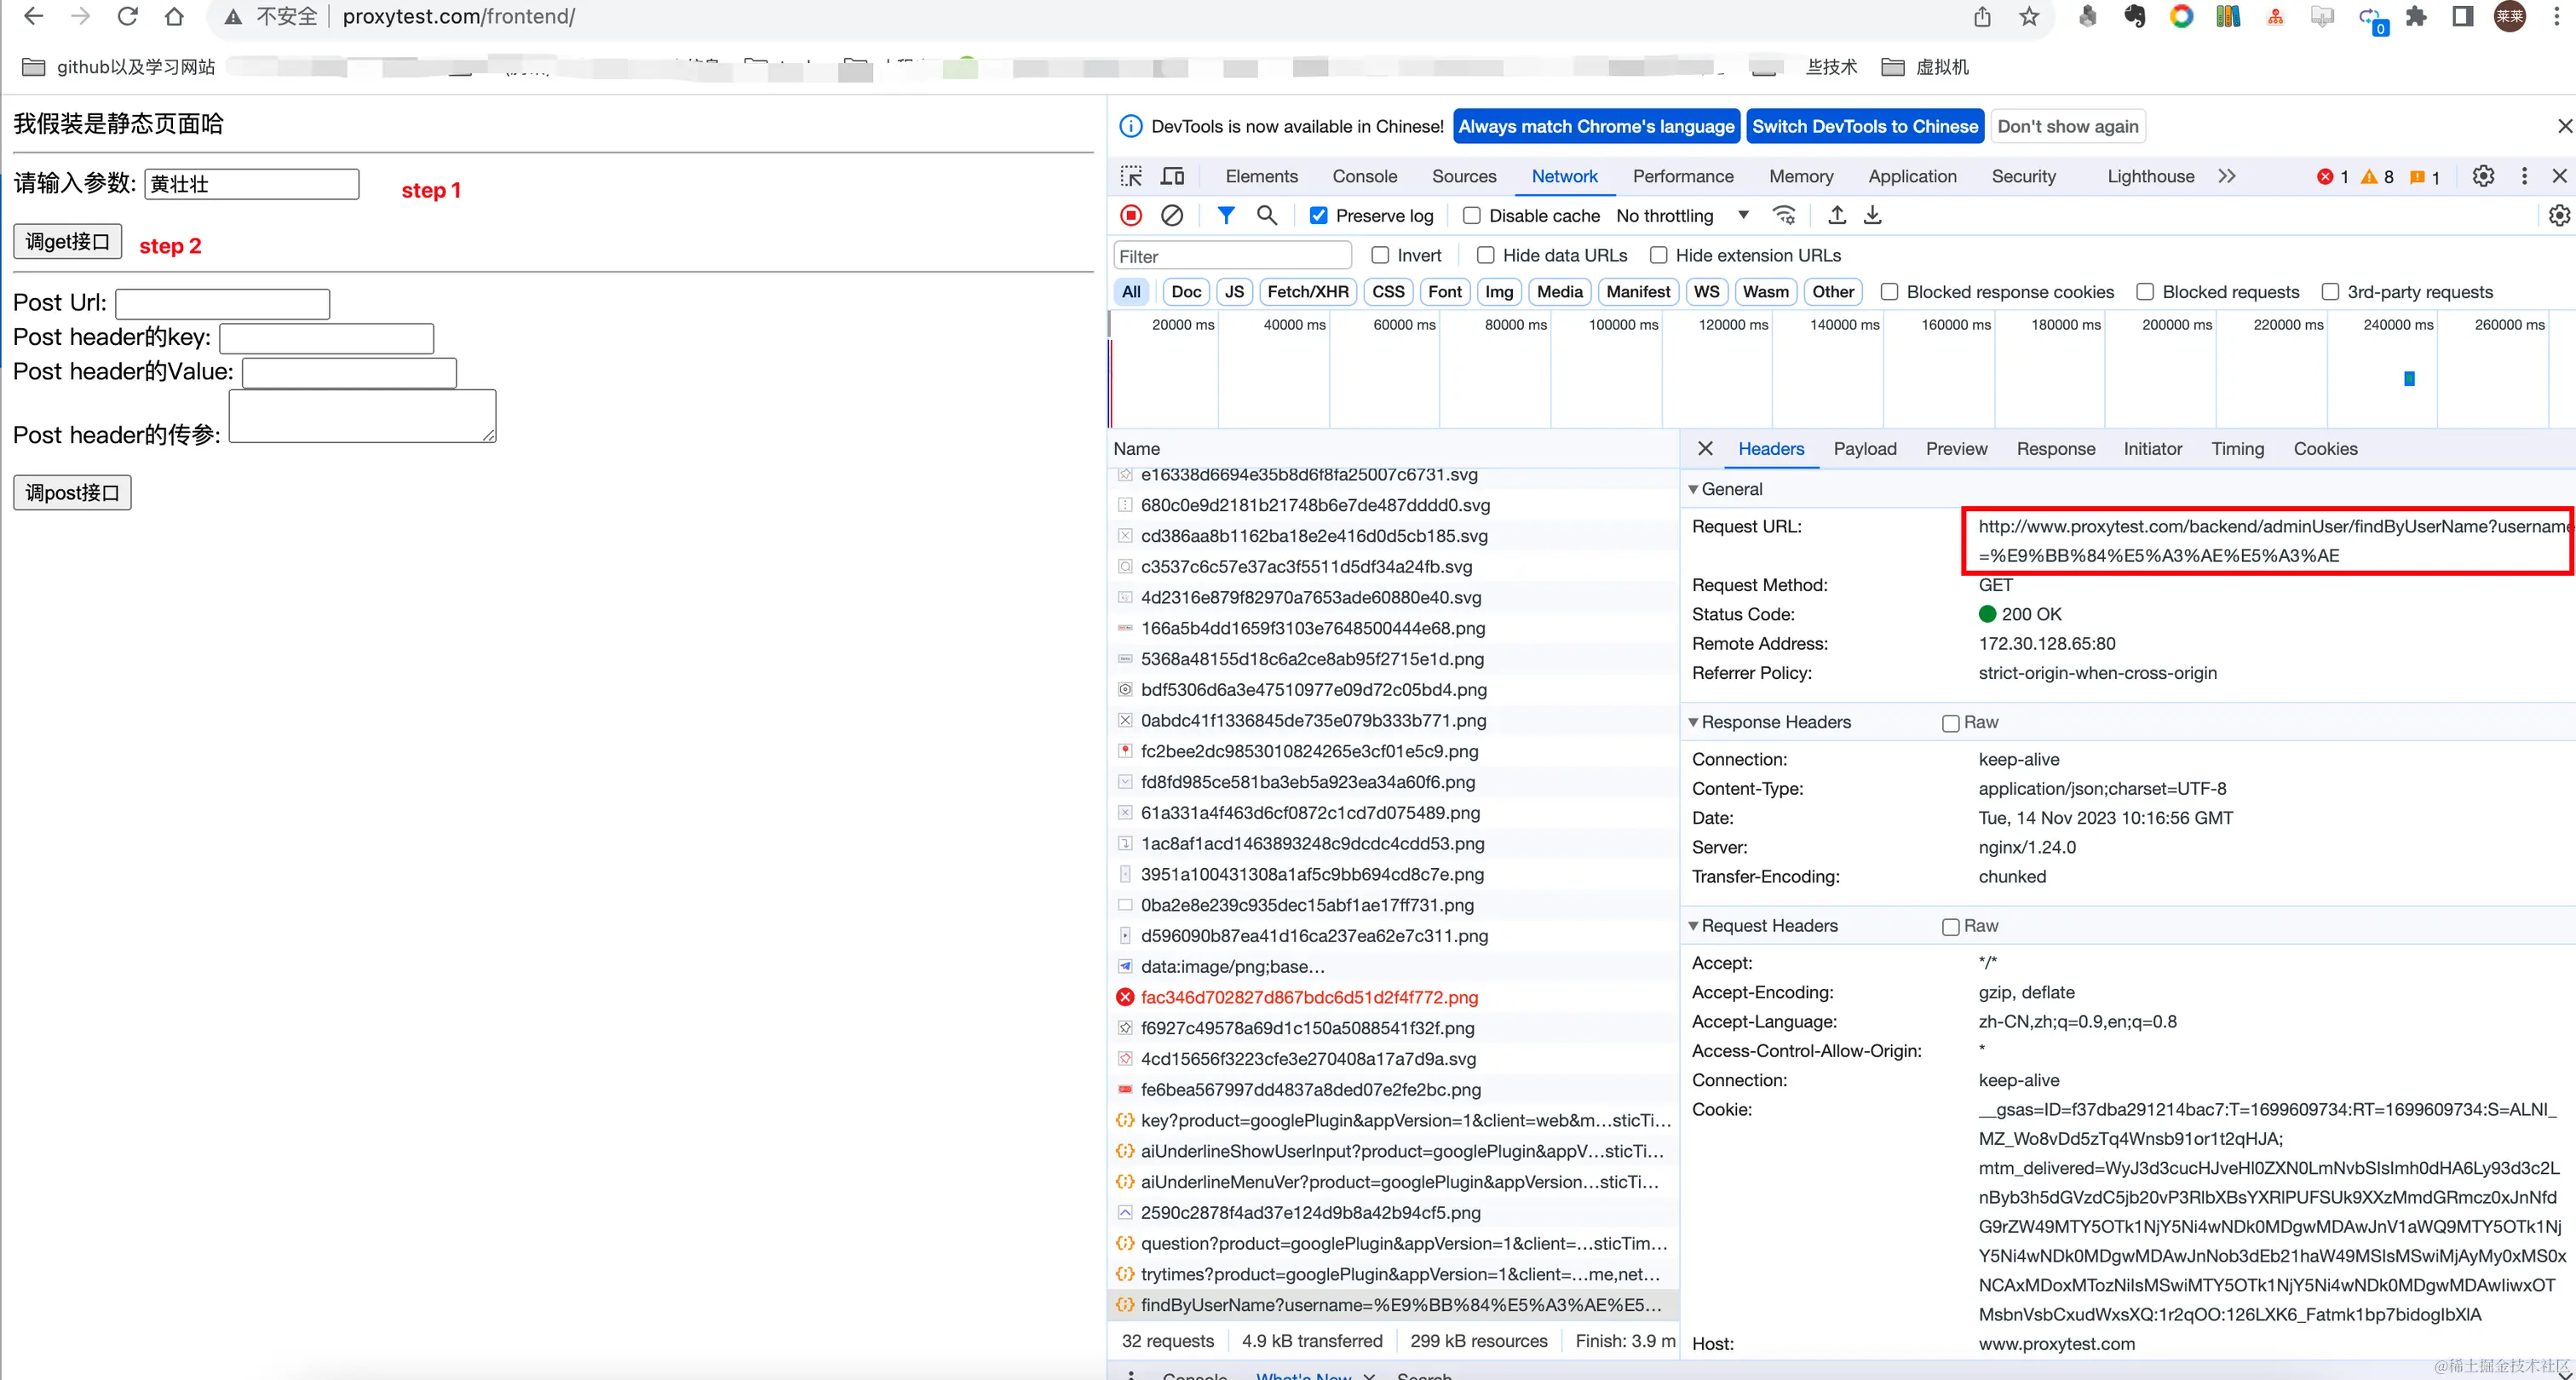The height and width of the screenshot is (1380, 2576).
Task: Show more DevTools tabs chevron
Action: (2226, 176)
